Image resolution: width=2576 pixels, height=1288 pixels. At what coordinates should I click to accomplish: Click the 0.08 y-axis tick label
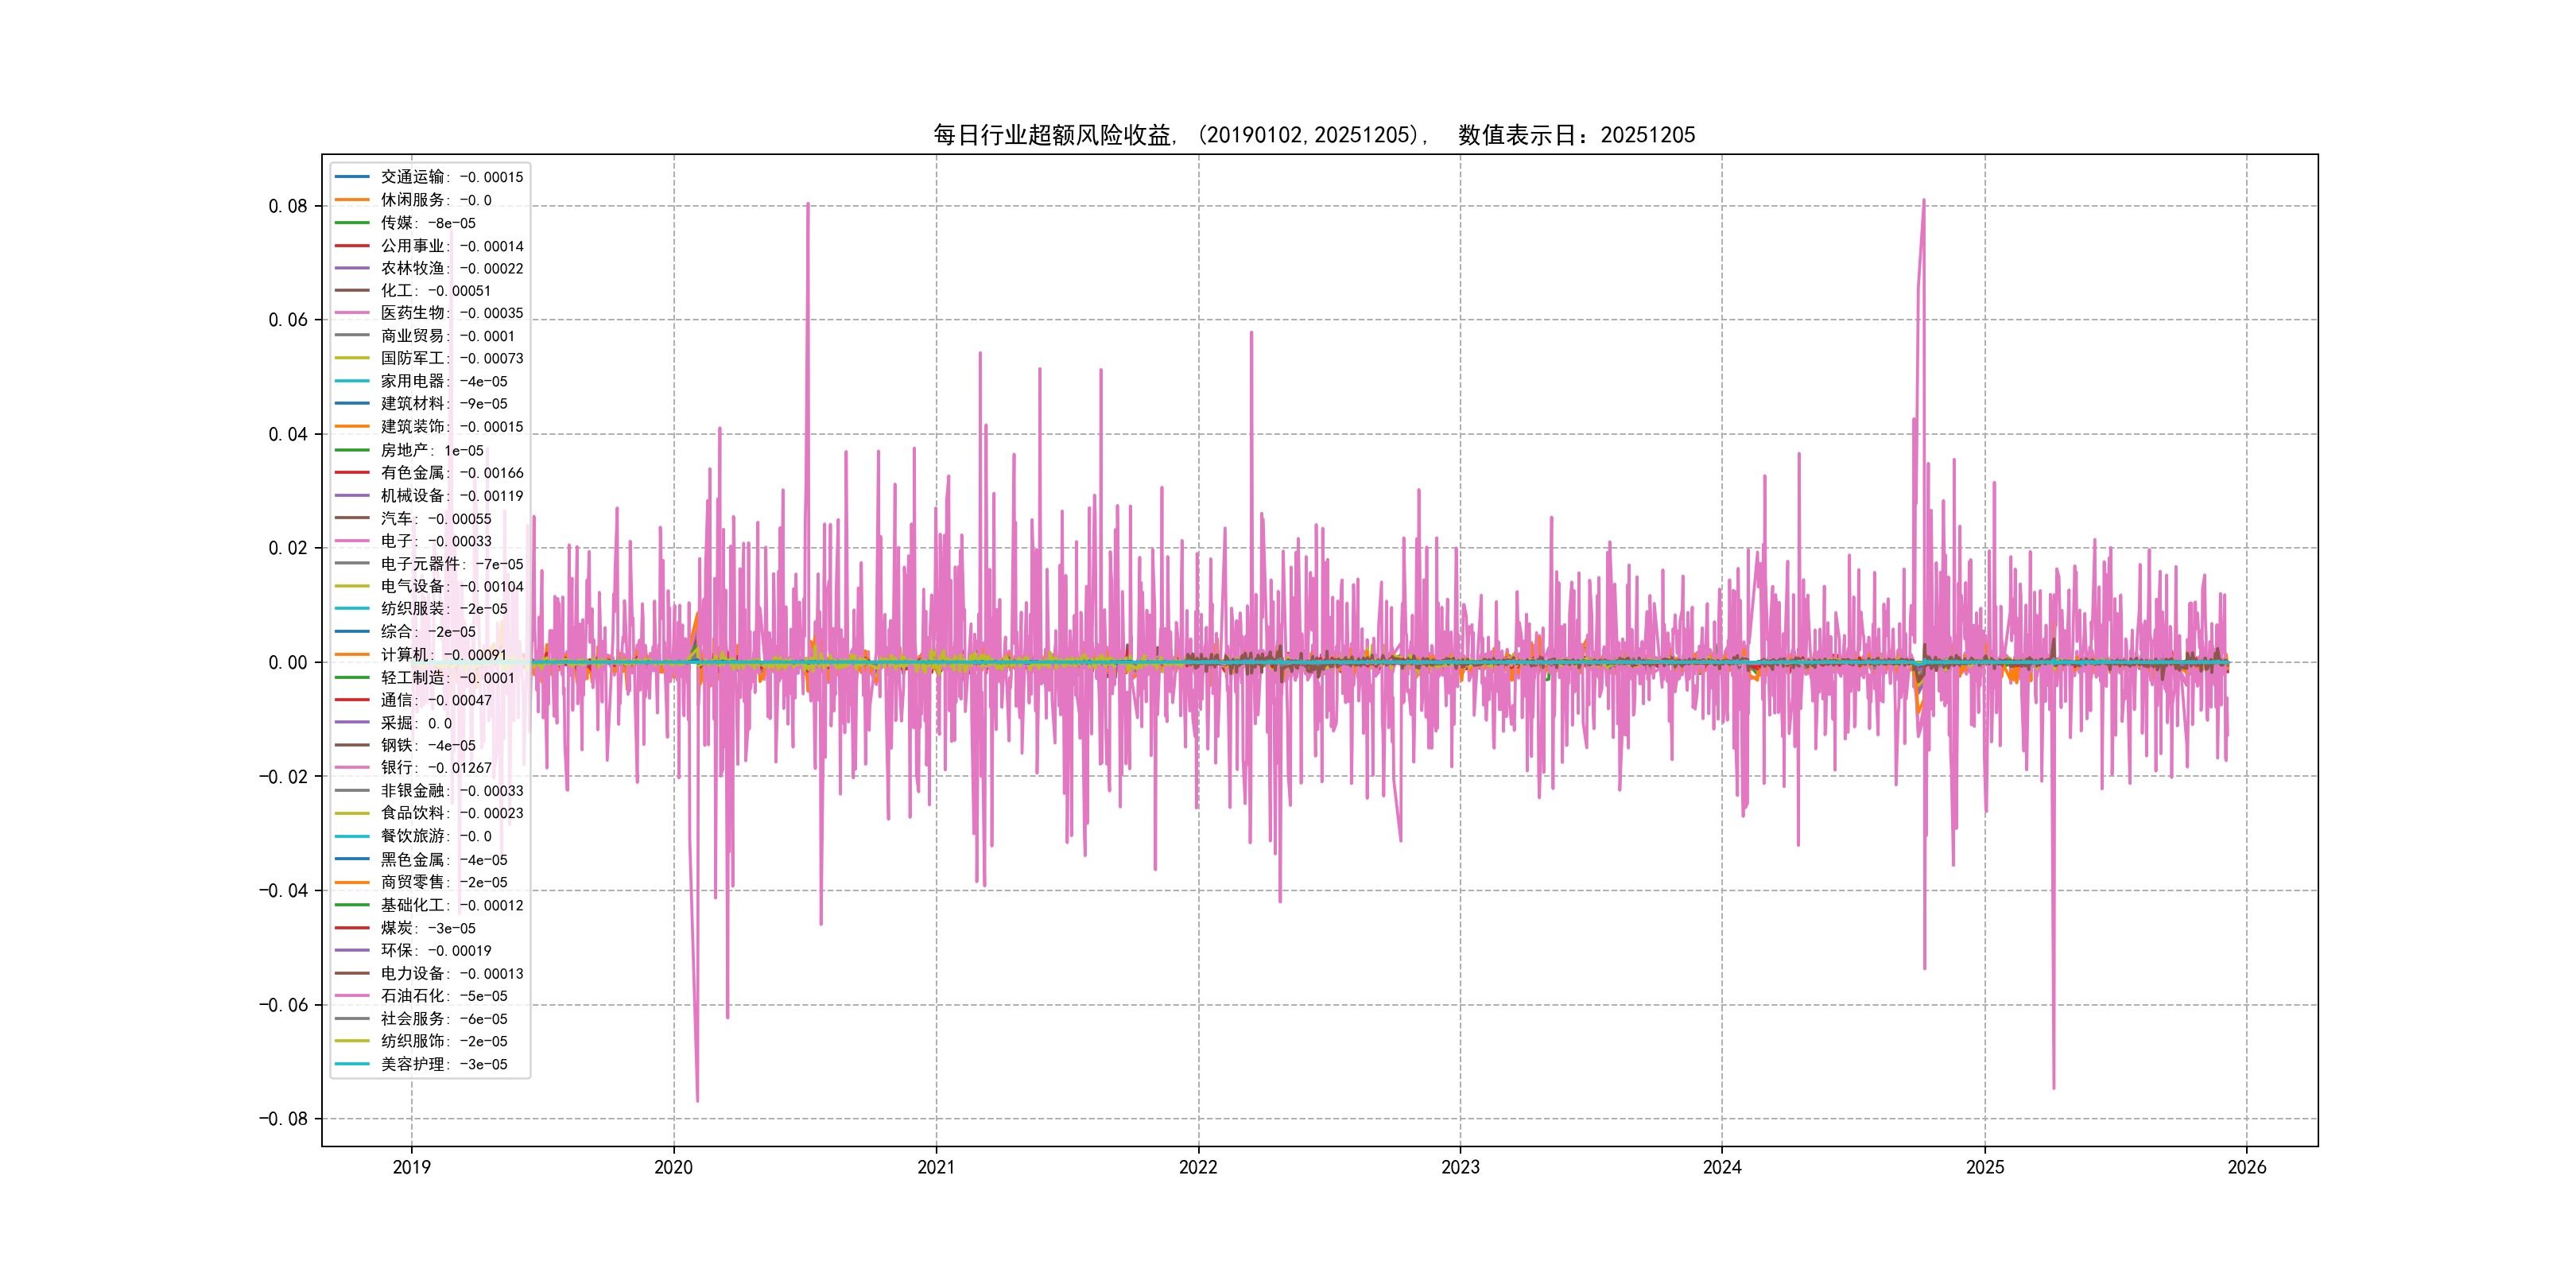point(288,206)
